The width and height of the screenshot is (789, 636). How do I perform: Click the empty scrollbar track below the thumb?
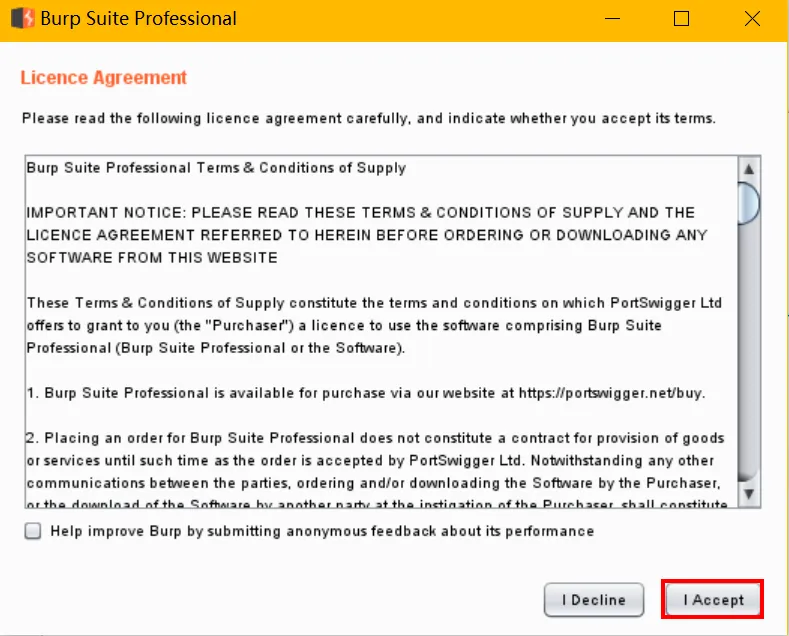click(x=749, y=352)
